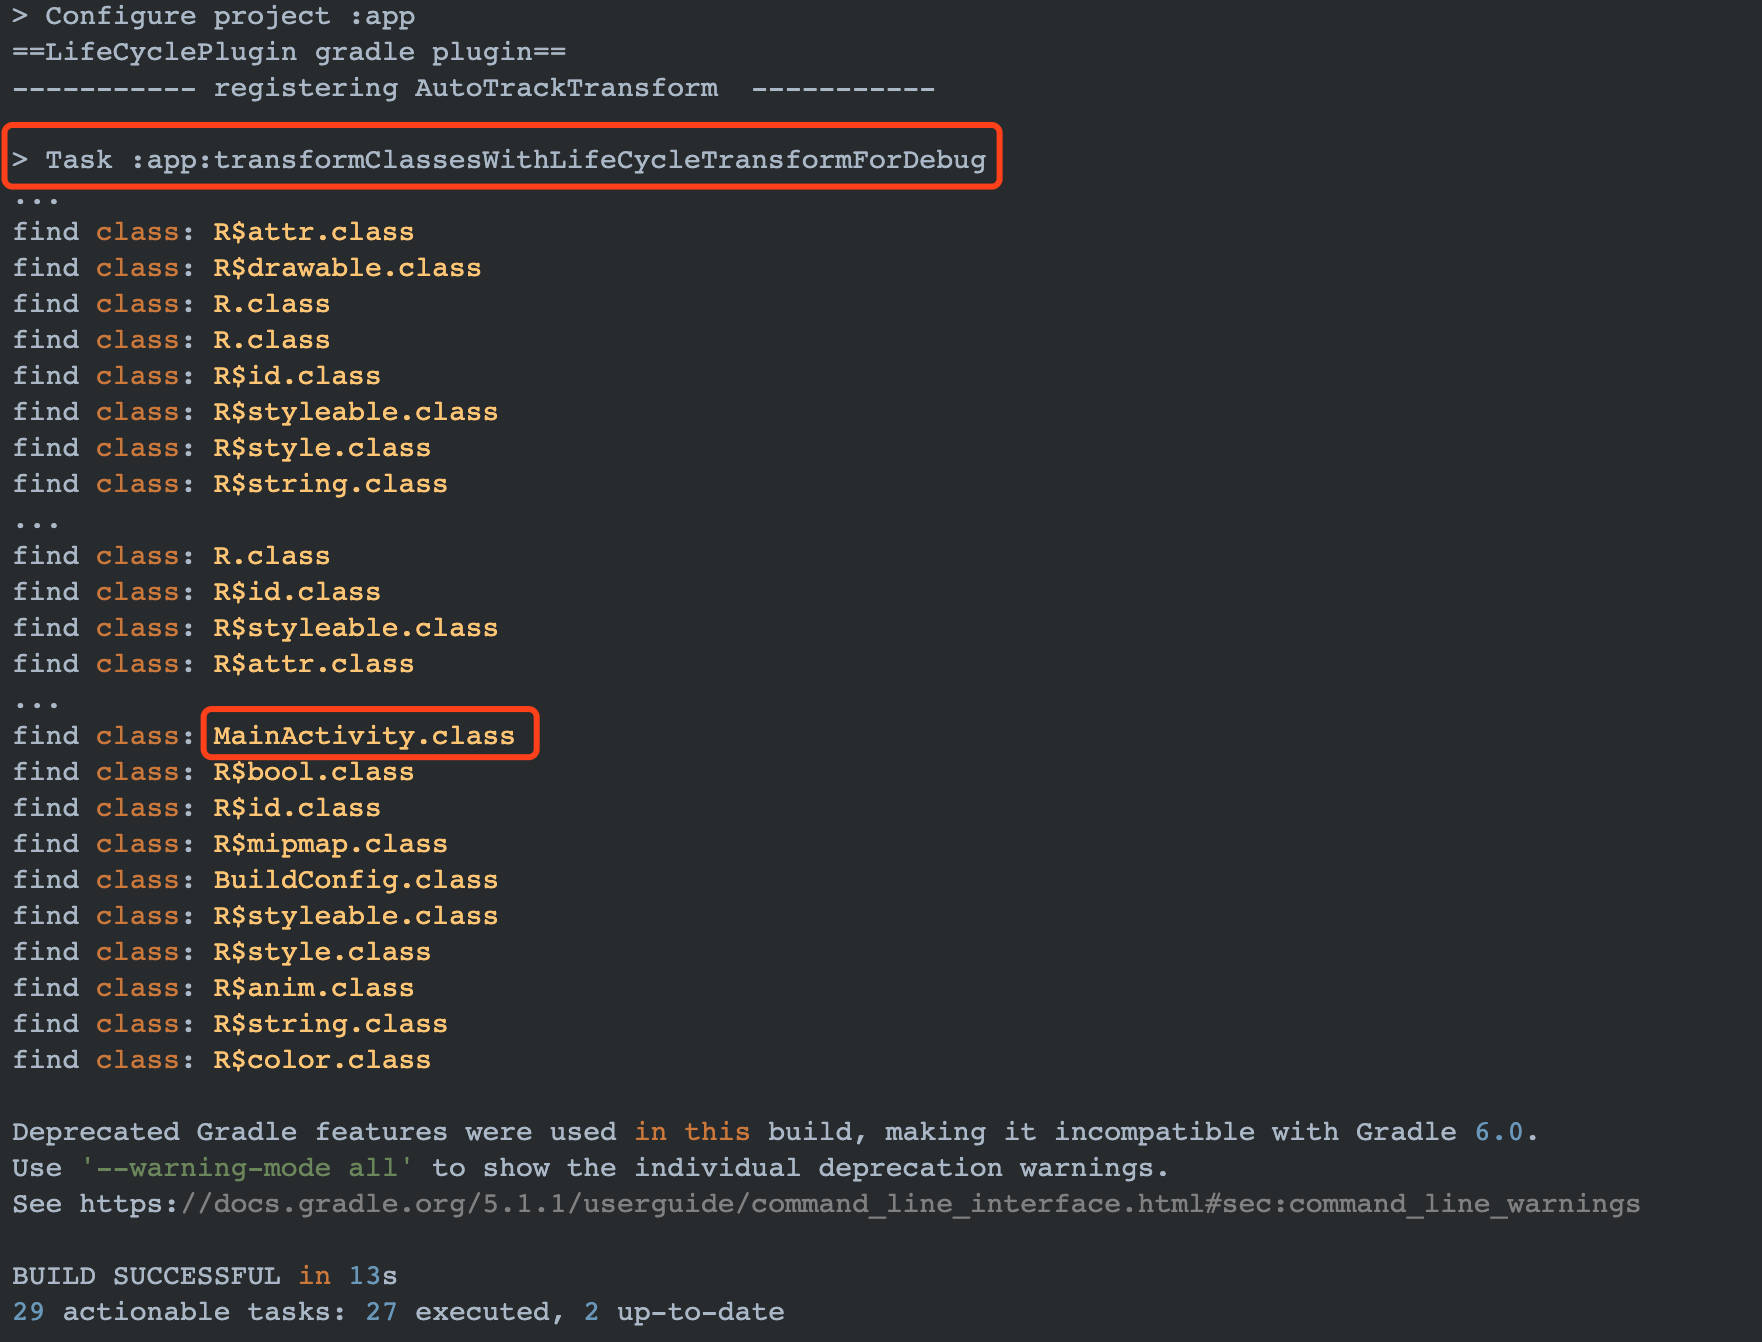Click the first R$string.class entry
1762x1342 pixels.
pos(330,484)
